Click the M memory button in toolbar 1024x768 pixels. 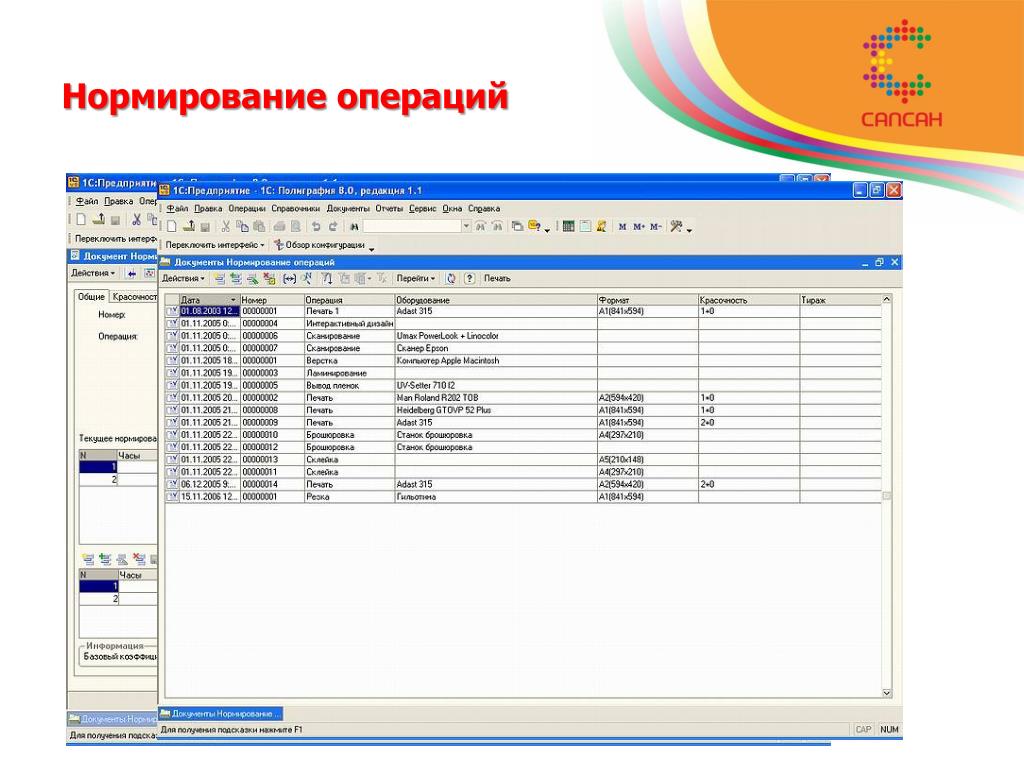coord(622,227)
